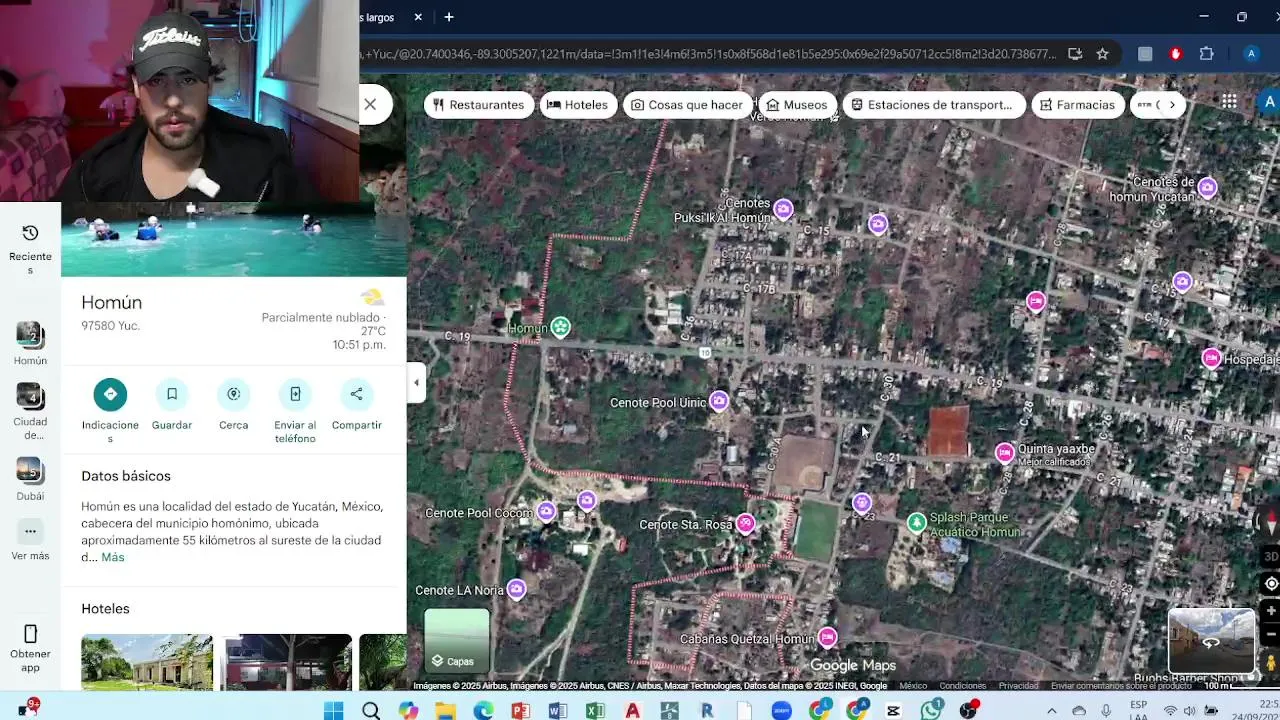Viewport: 1280px width, 720px height.
Task: Select the Splash Parque Acuático Homún pin
Action: 917,523
